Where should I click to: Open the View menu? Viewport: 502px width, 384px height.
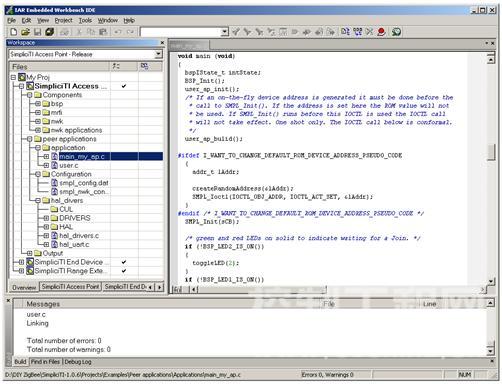coord(43,21)
